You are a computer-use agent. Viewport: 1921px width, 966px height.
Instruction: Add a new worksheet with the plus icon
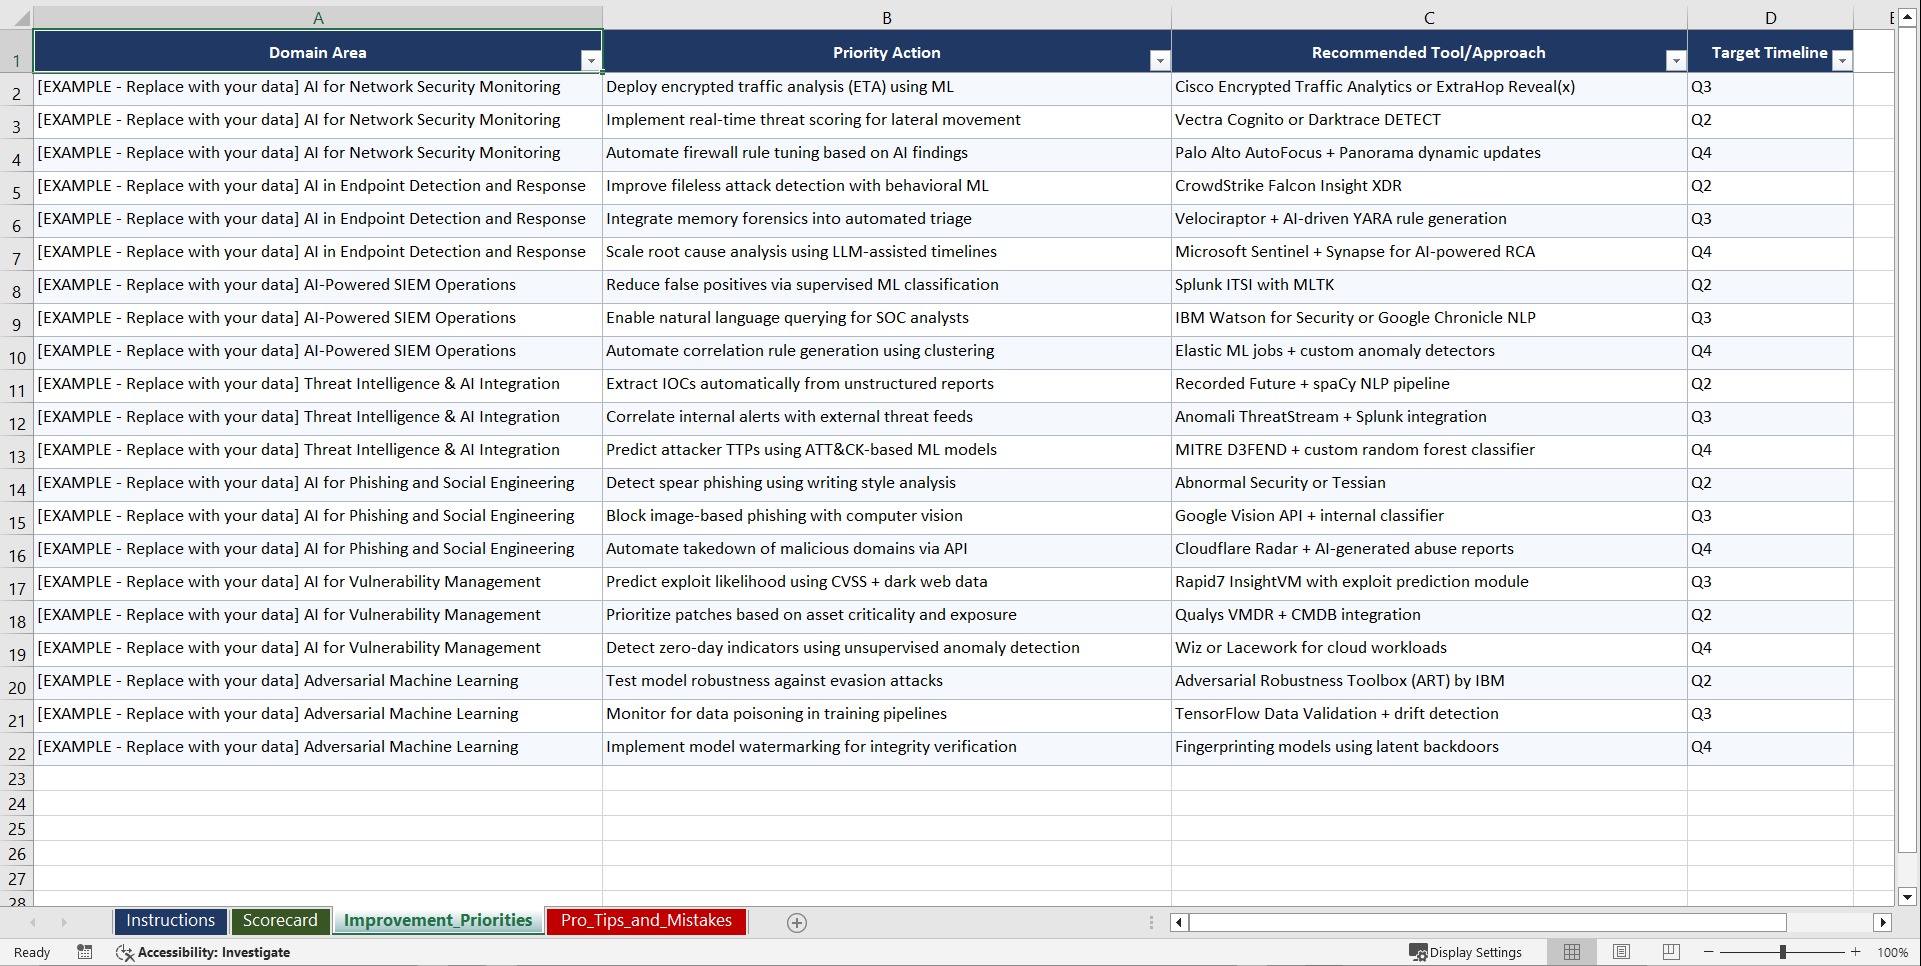point(797,922)
